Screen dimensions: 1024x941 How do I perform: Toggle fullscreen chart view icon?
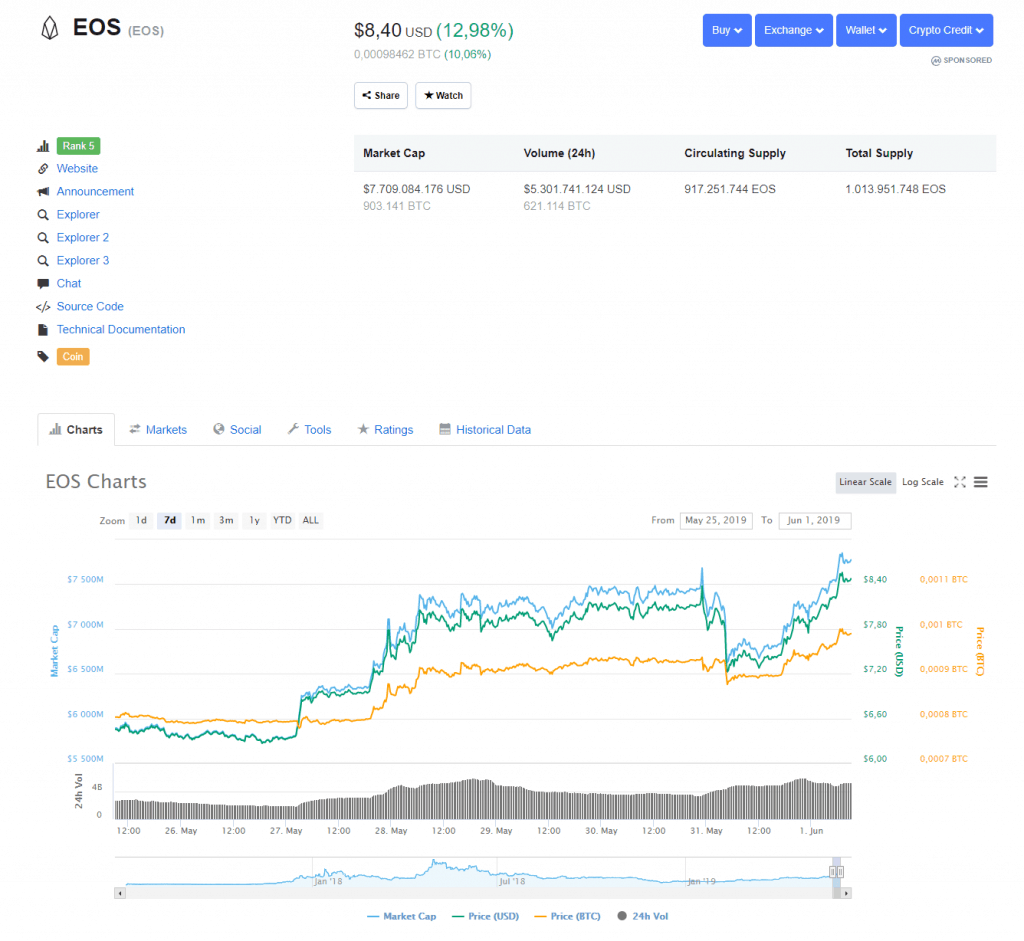[959, 482]
